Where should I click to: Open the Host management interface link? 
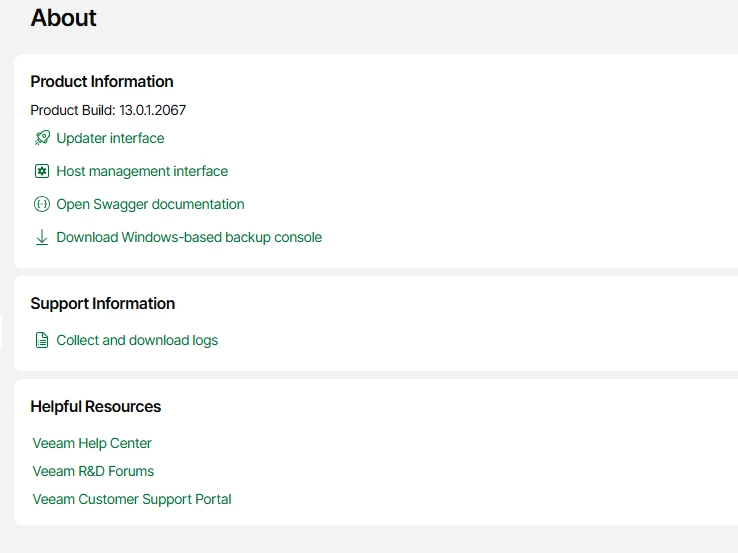point(142,171)
